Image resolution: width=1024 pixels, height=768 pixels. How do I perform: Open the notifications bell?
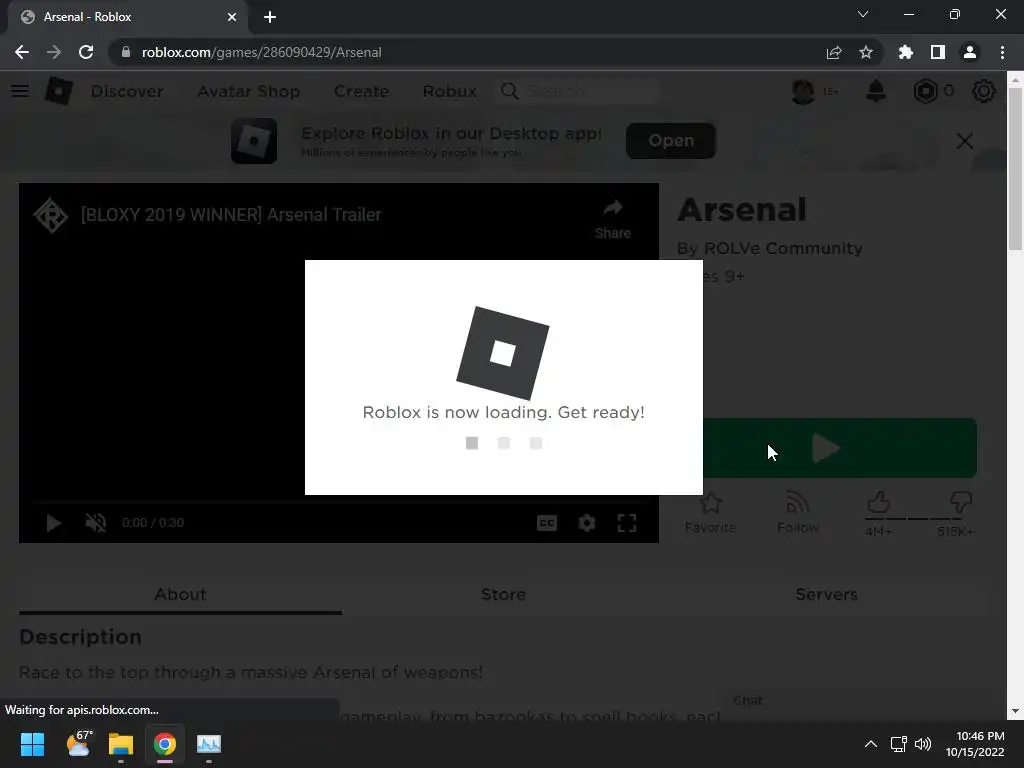[x=876, y=91]
